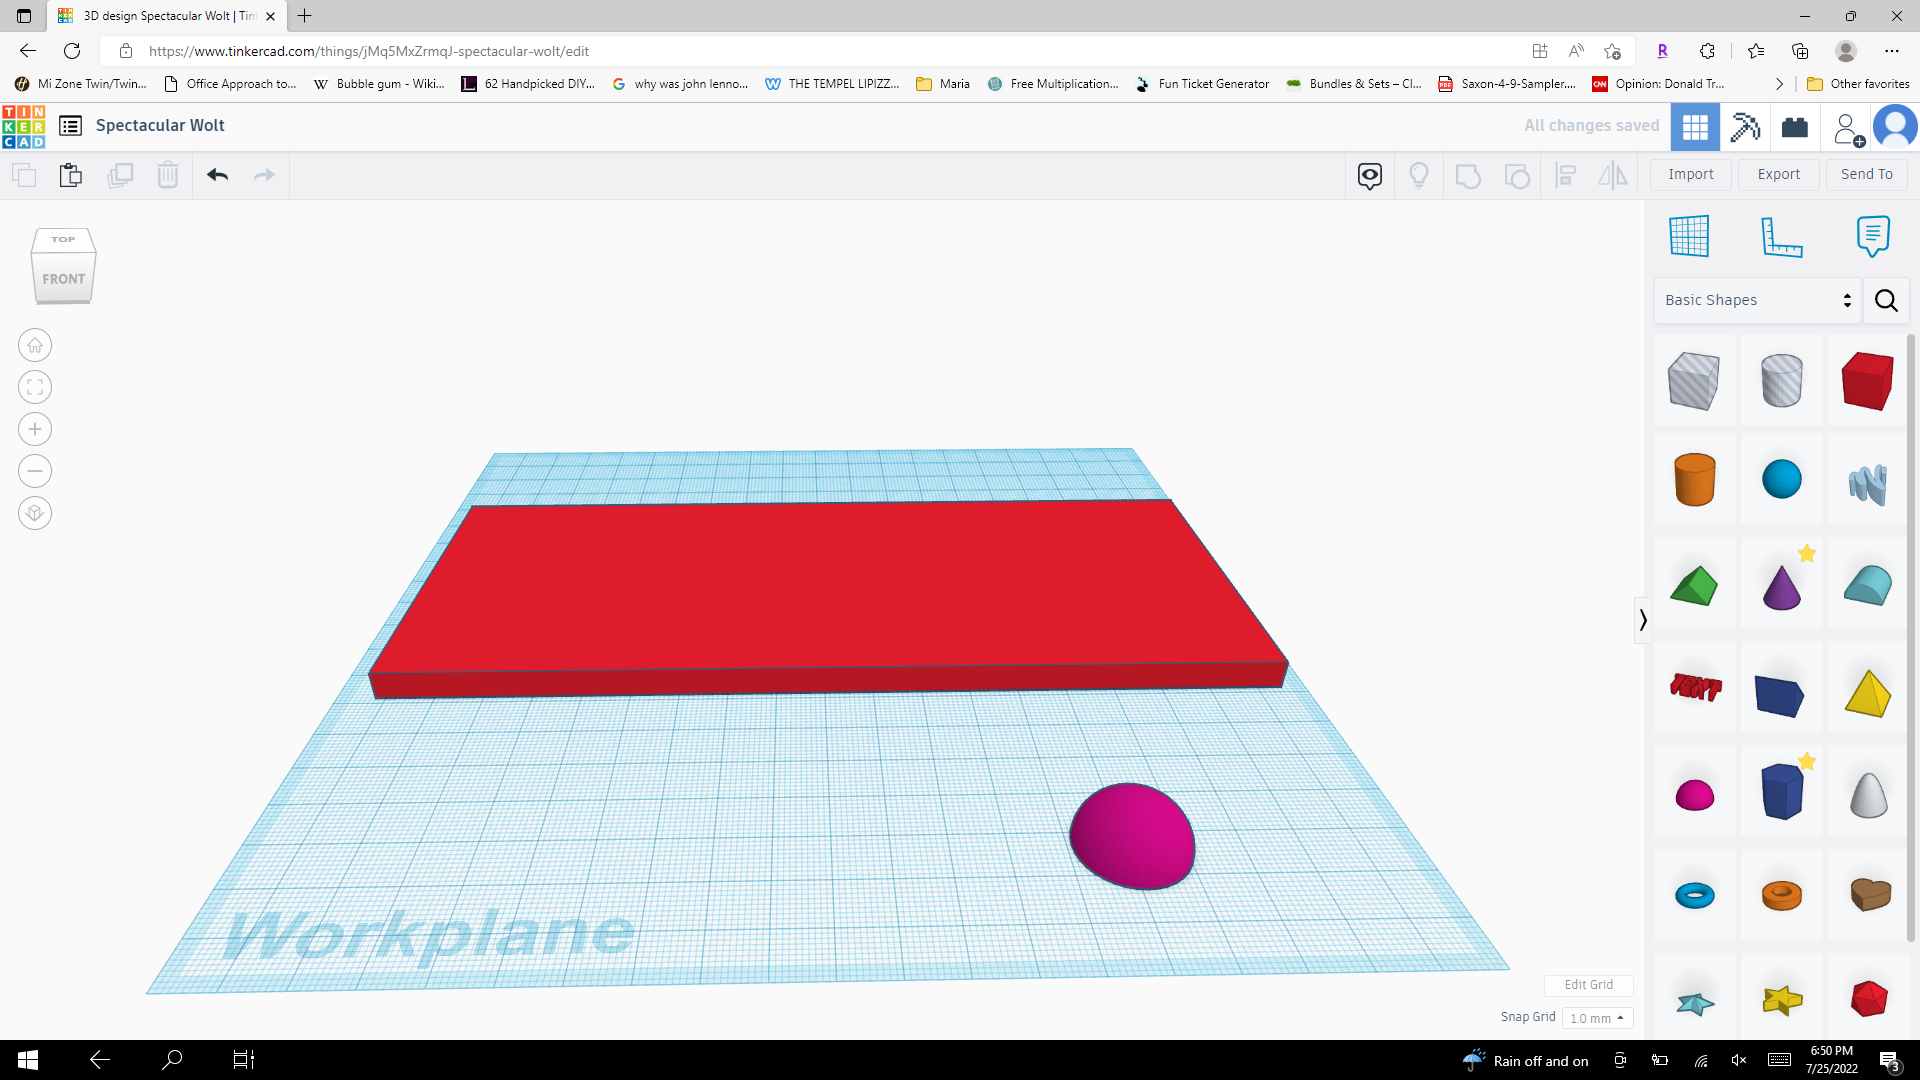Click the Fit view icon on left sidebar
The height and width of the screenshot is (1080, 1920).
(x=34, y=387)
